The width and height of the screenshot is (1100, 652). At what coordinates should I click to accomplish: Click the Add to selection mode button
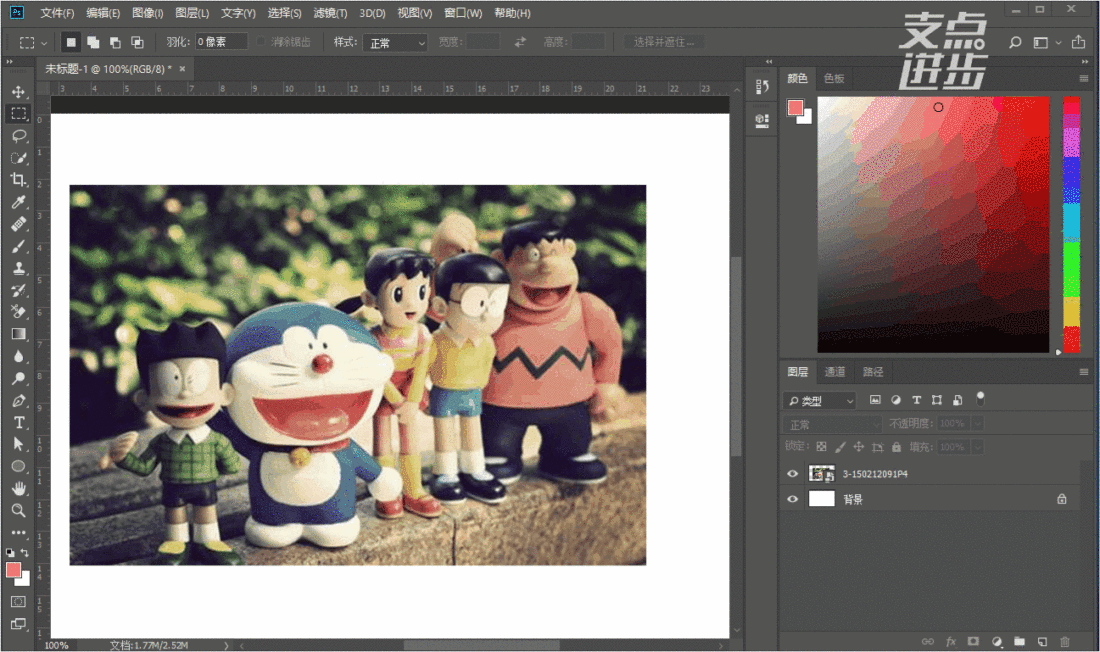93,42
